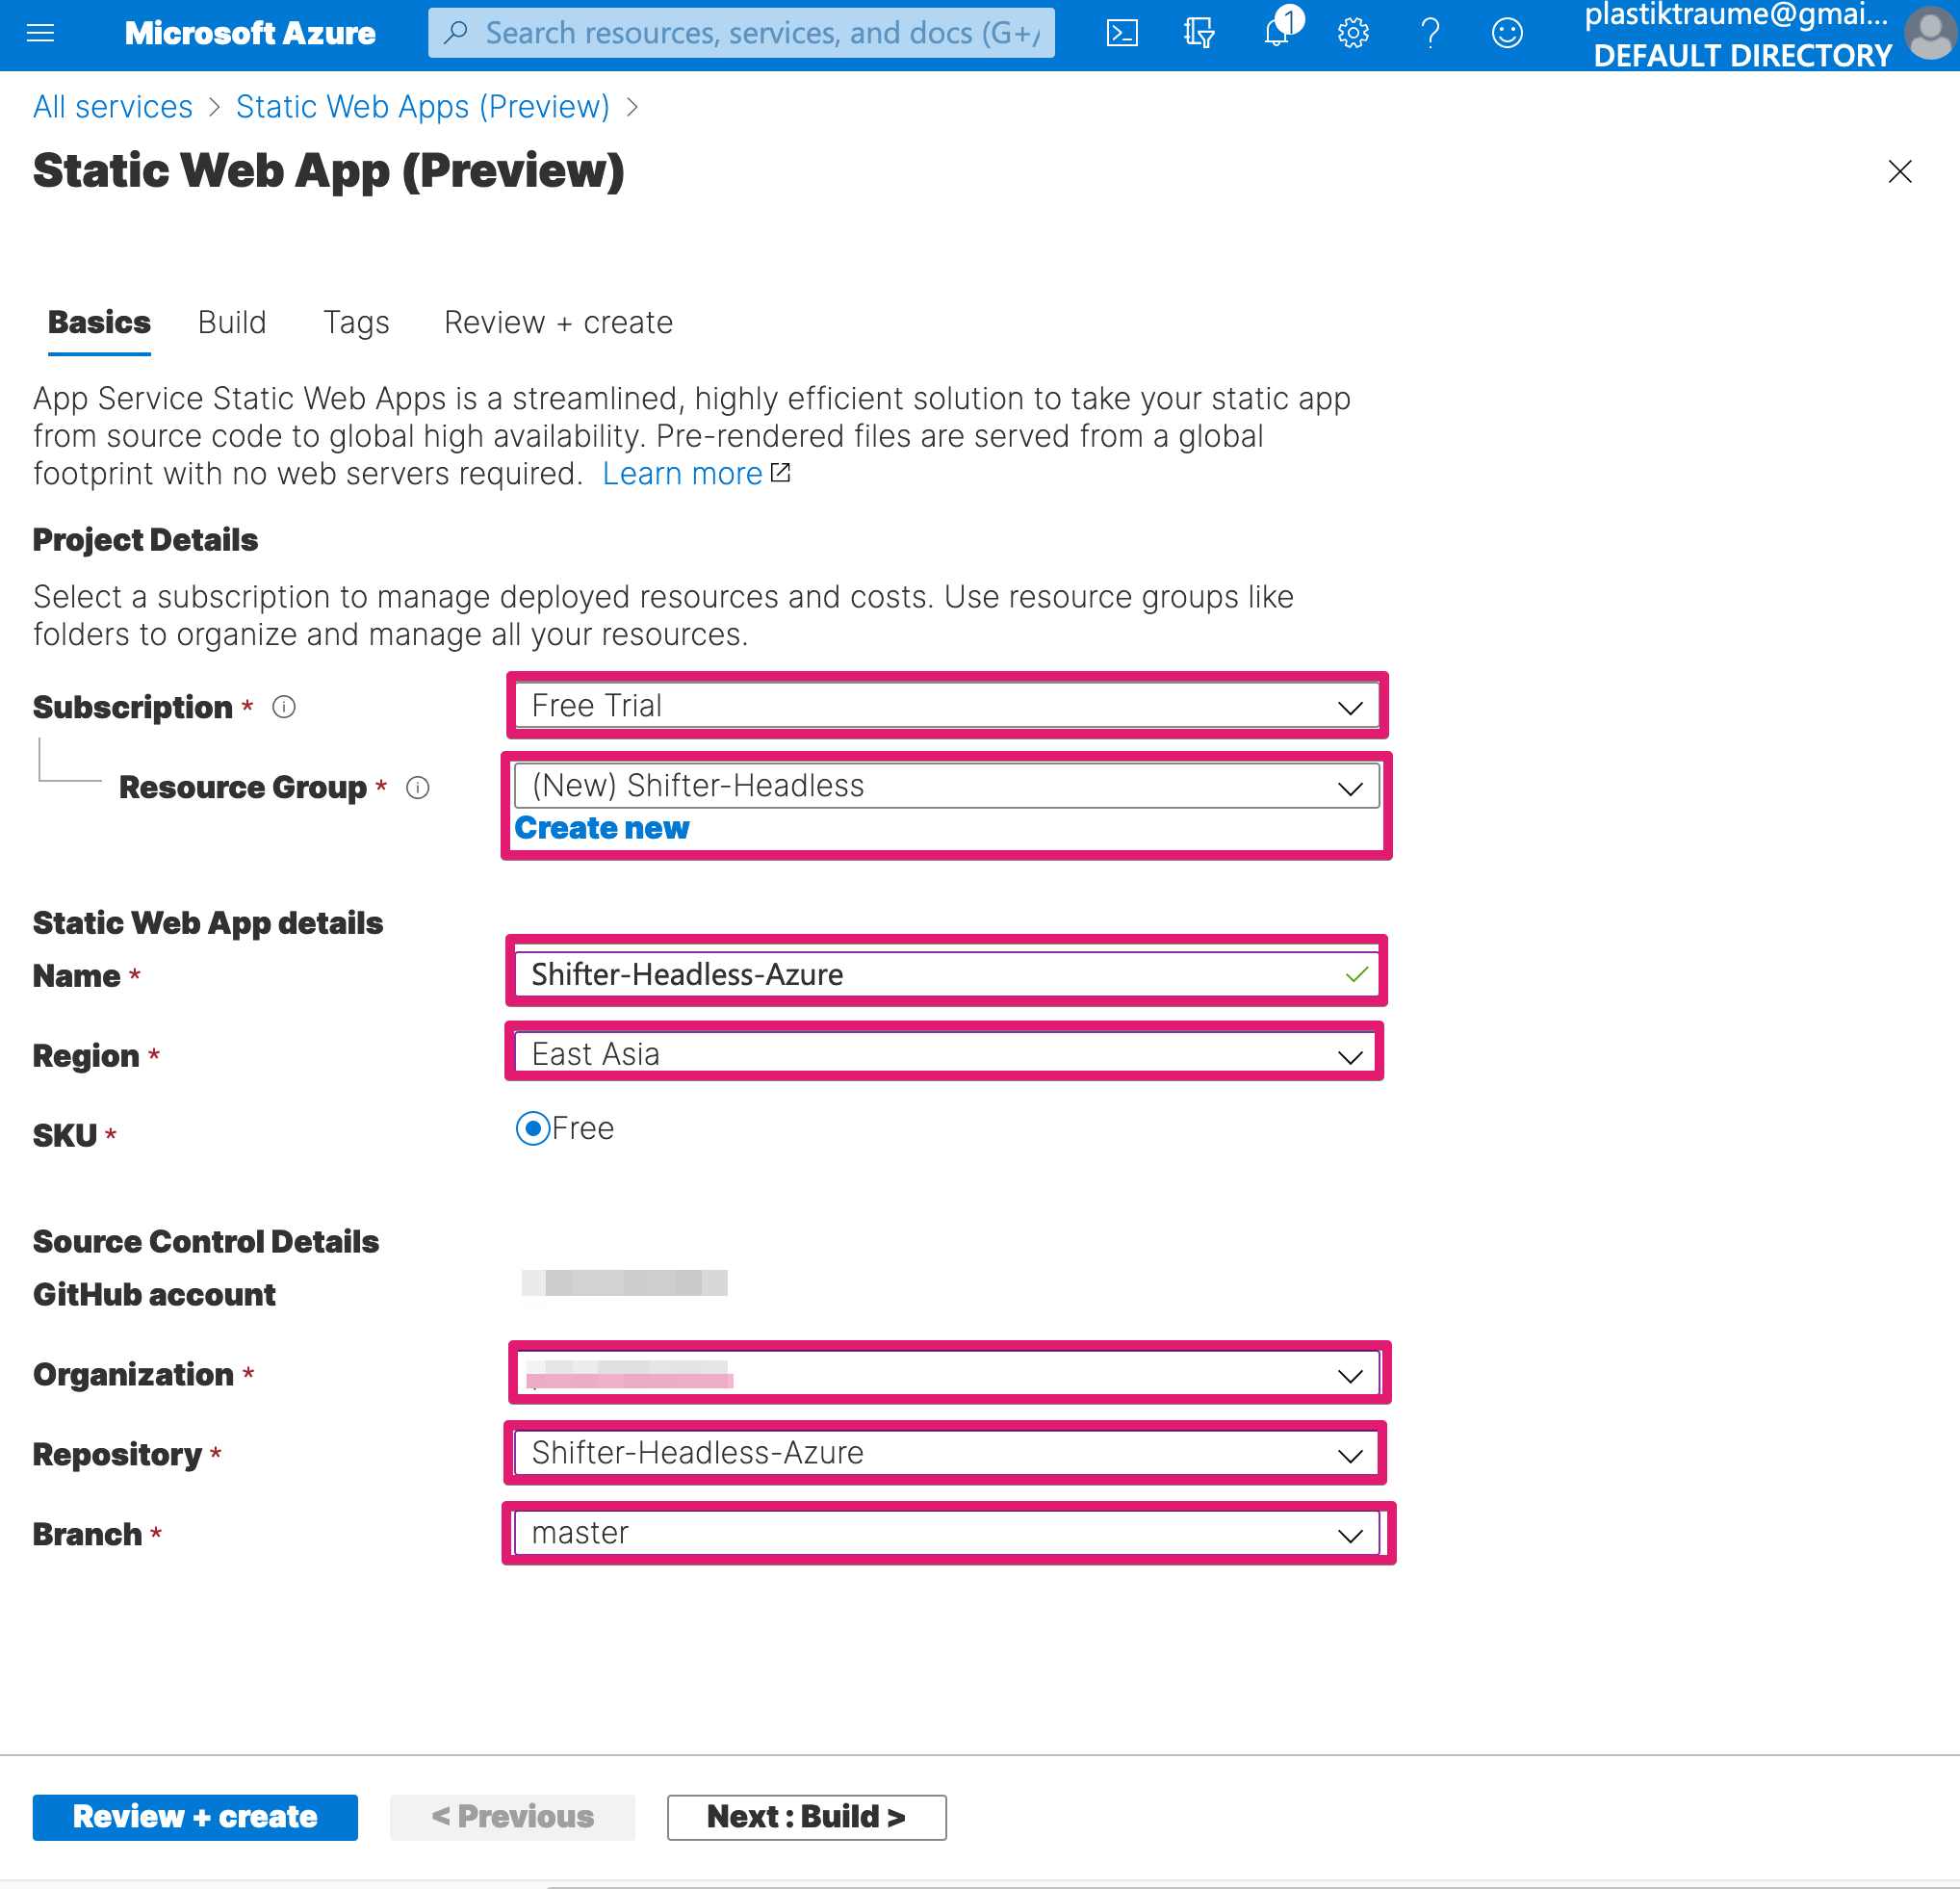Click the Previous button
1960x1889 pixels.
click(512, 1817)
